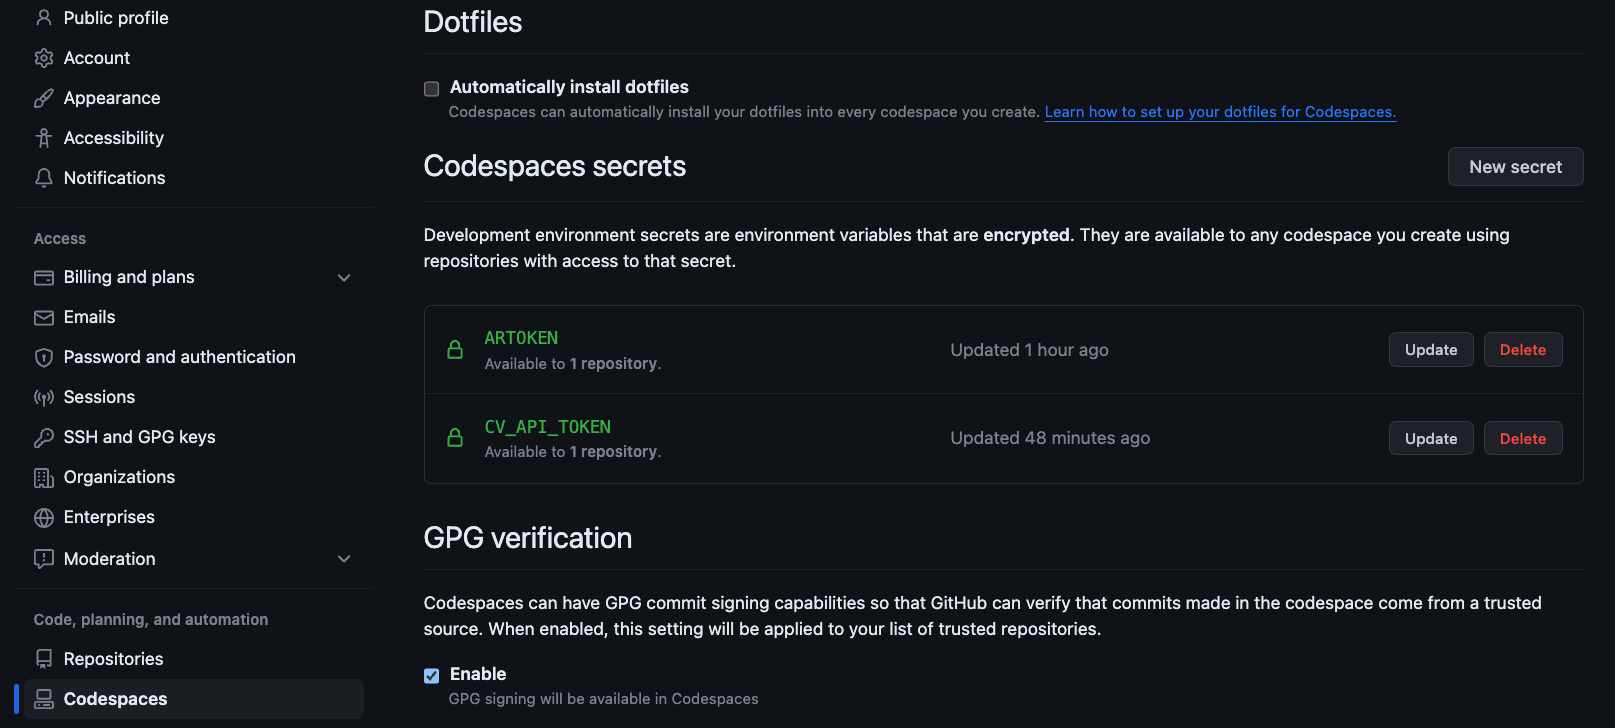The height and width of the screenshot is (728, 1615).
Task: Update the CV_API_TOKEN secret
Action: click(x=1430, y=439)
